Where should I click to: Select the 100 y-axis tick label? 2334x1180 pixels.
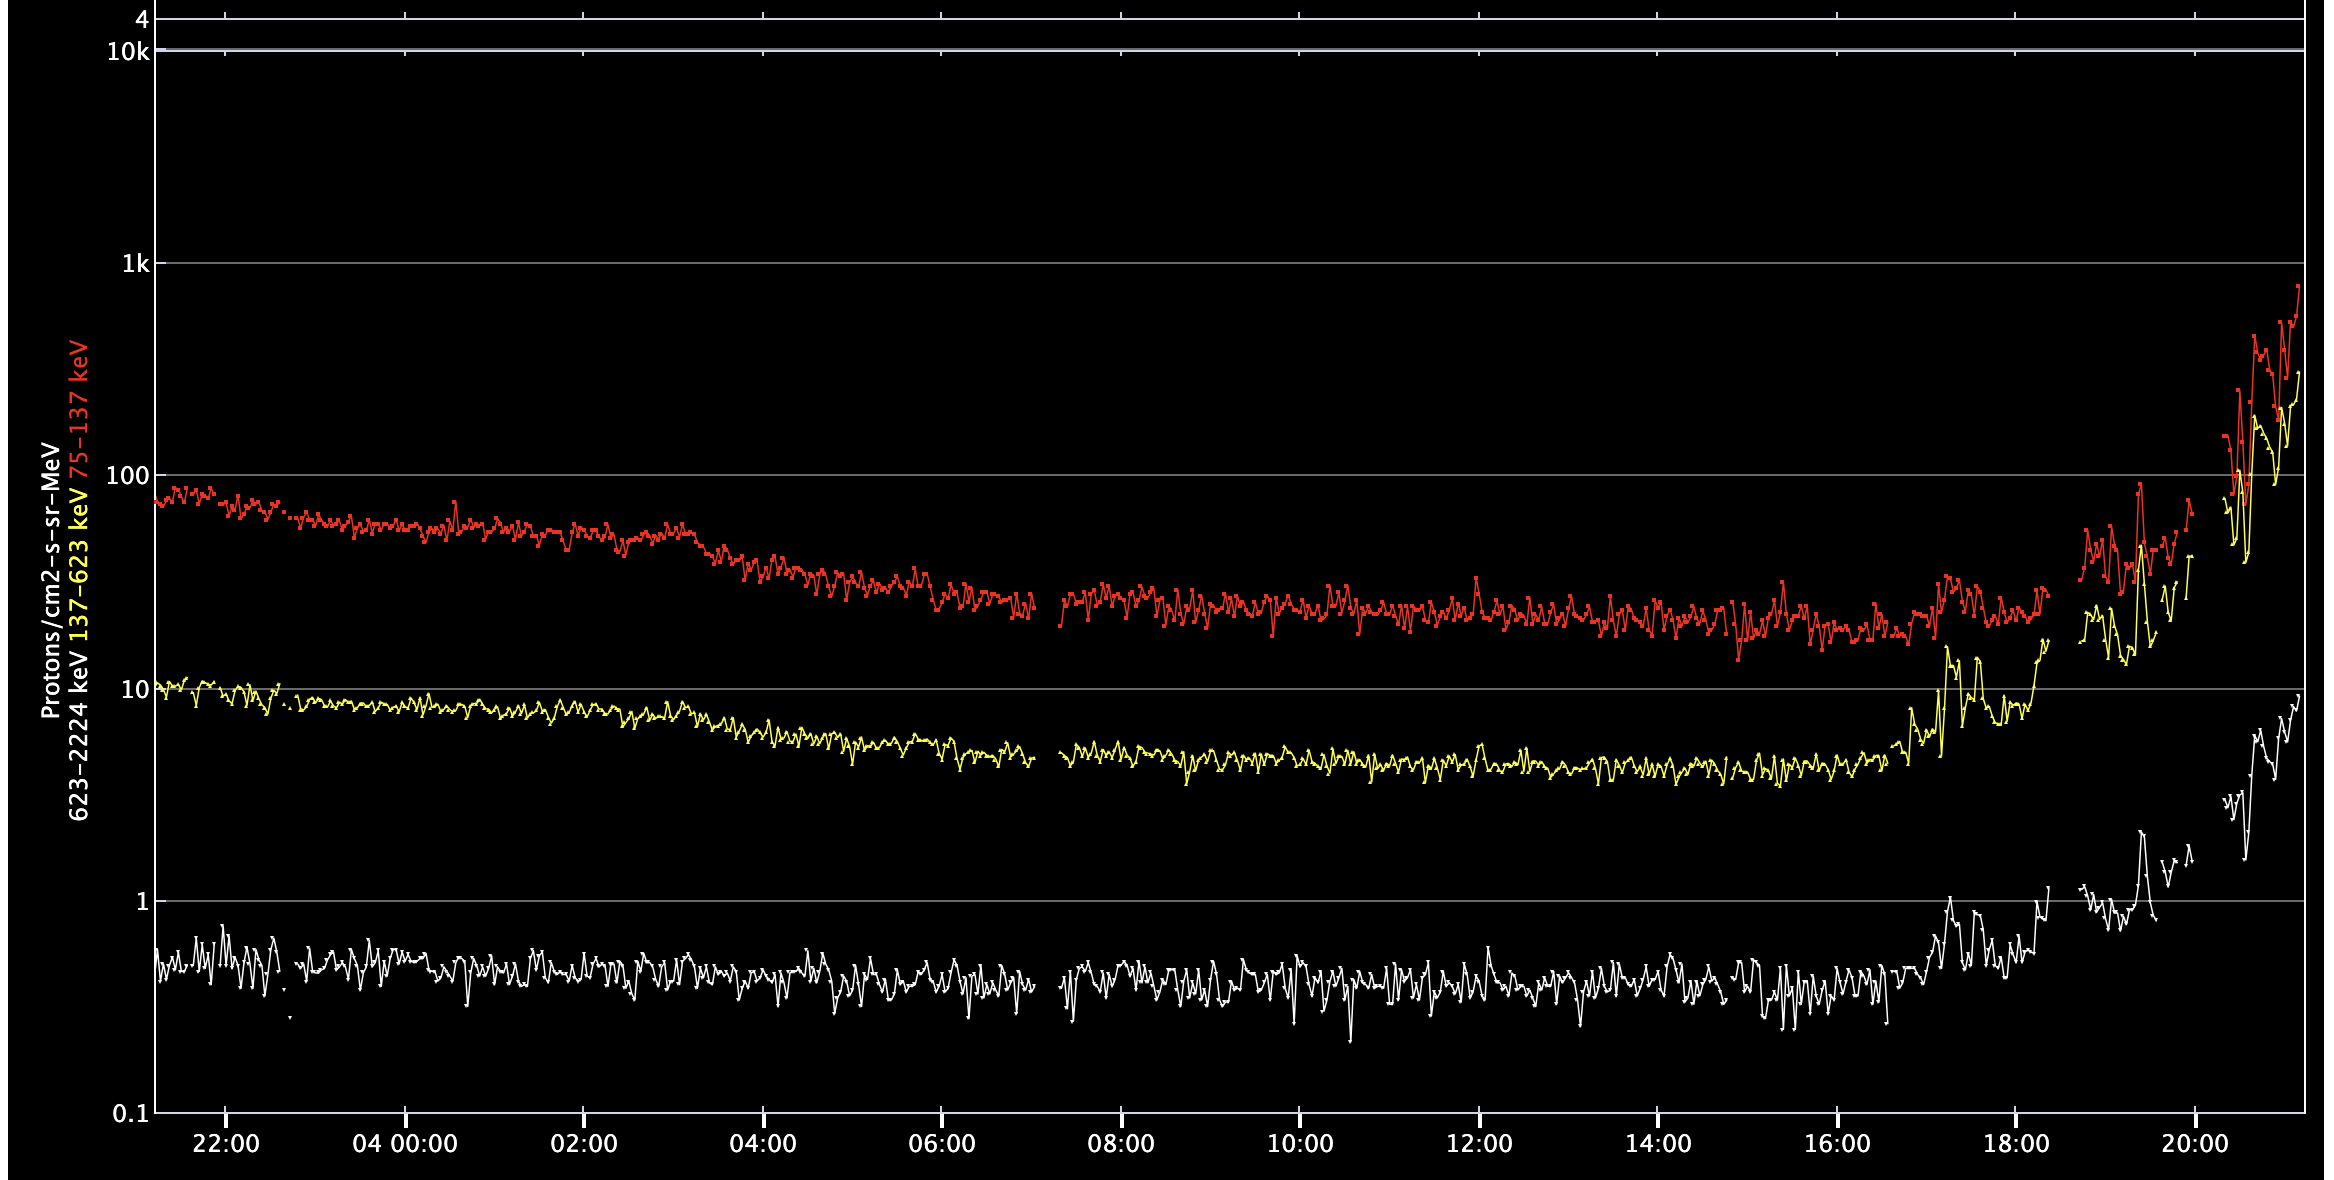click(x=128, y=476)
